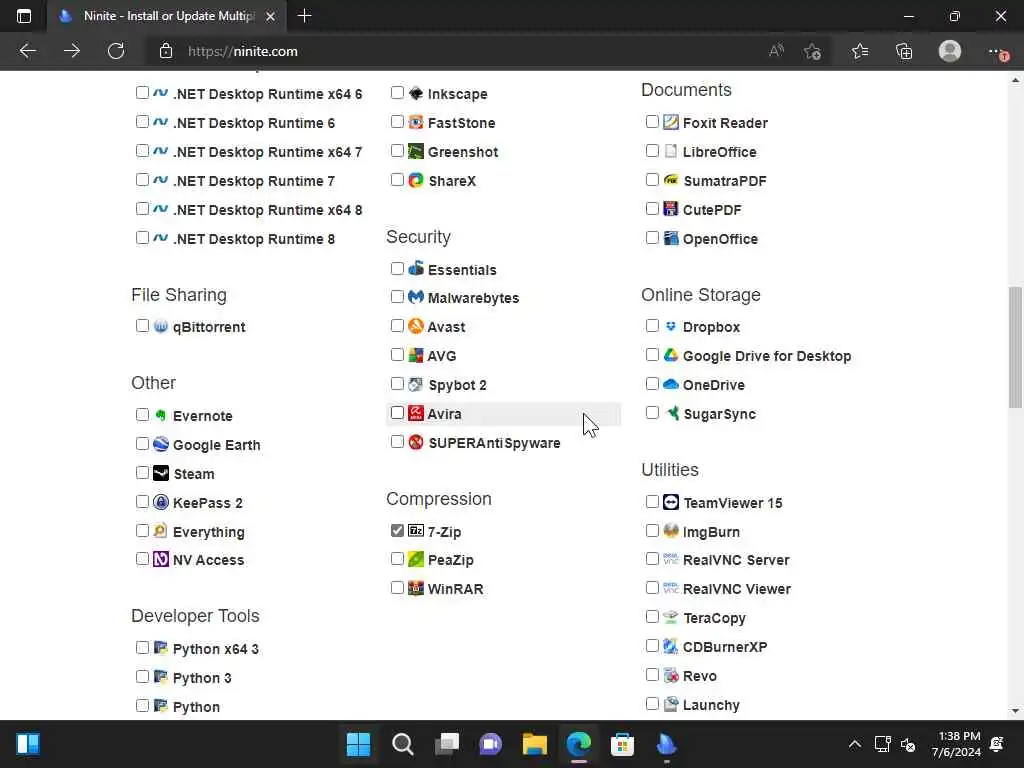Open taskbar Search
Viewport: 1024px width, 768px height.
[x=402, y=744]
